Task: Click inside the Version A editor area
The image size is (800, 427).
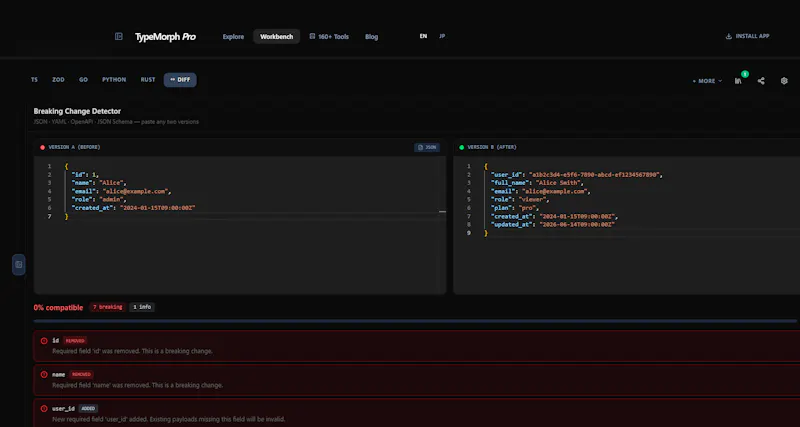Action: (x=240, y=225)
